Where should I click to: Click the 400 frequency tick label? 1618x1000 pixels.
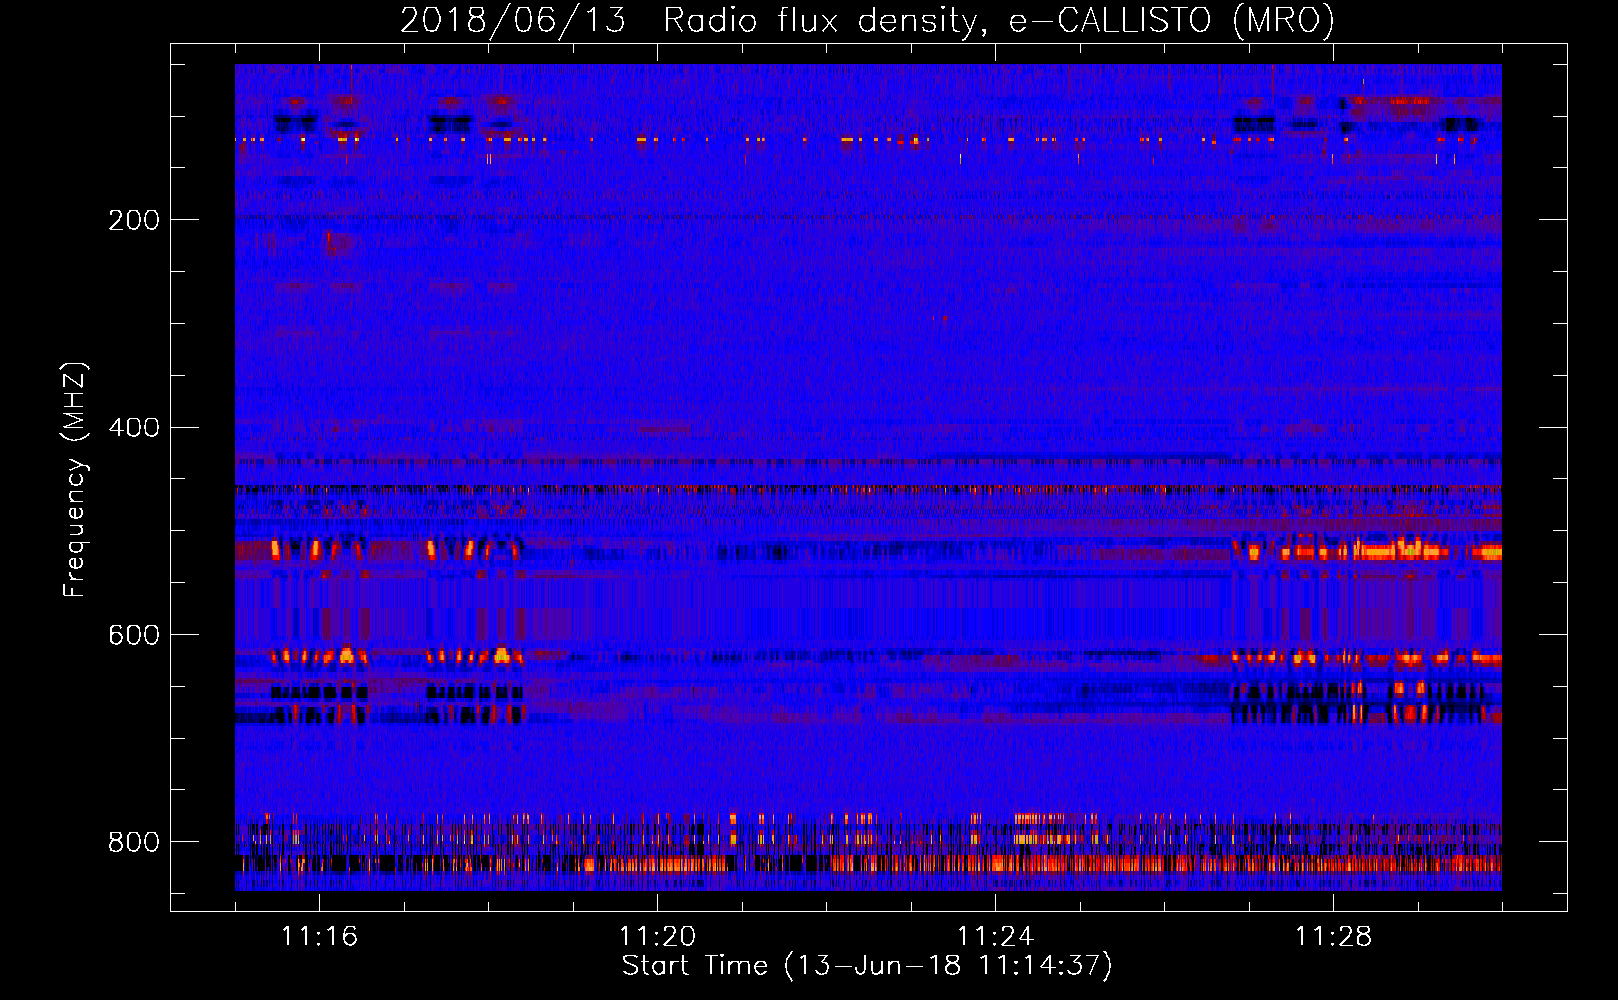coord(134,428)
